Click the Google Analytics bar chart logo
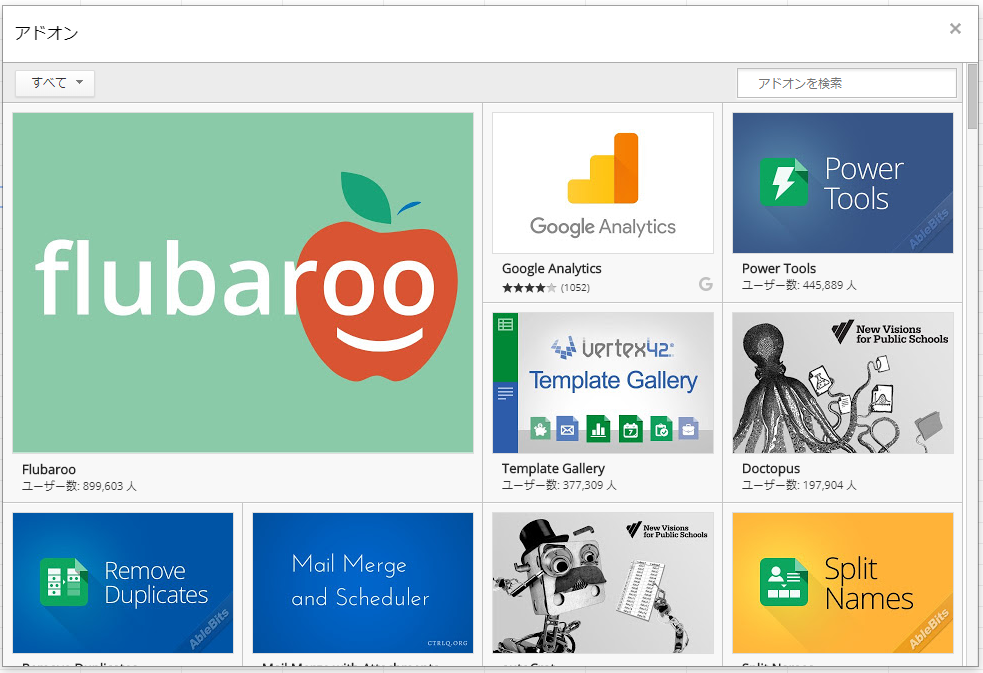Screen dimensions: 983x673 coord(602,168)
